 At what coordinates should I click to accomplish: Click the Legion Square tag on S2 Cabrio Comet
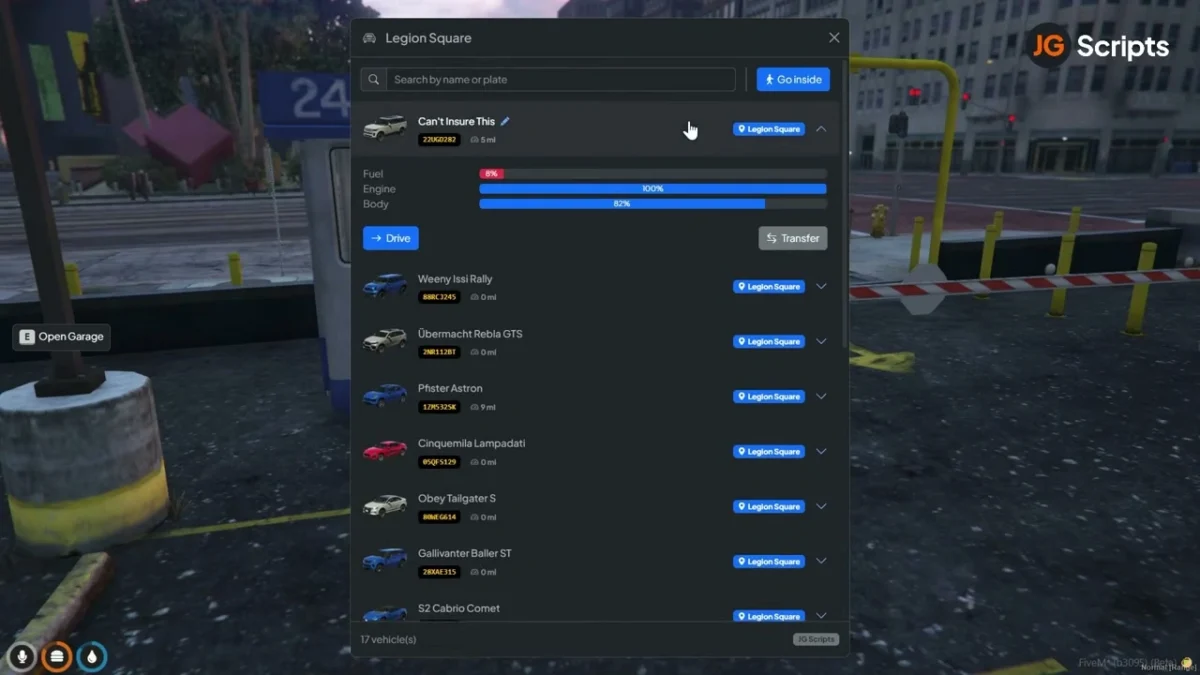click(769, 616)
